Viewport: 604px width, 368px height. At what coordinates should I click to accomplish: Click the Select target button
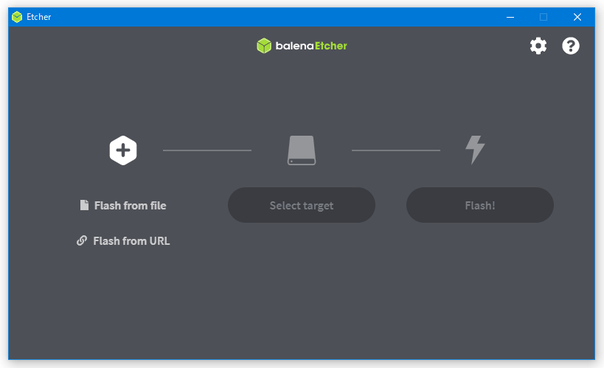pyautogui.click(x=302, y=205)
